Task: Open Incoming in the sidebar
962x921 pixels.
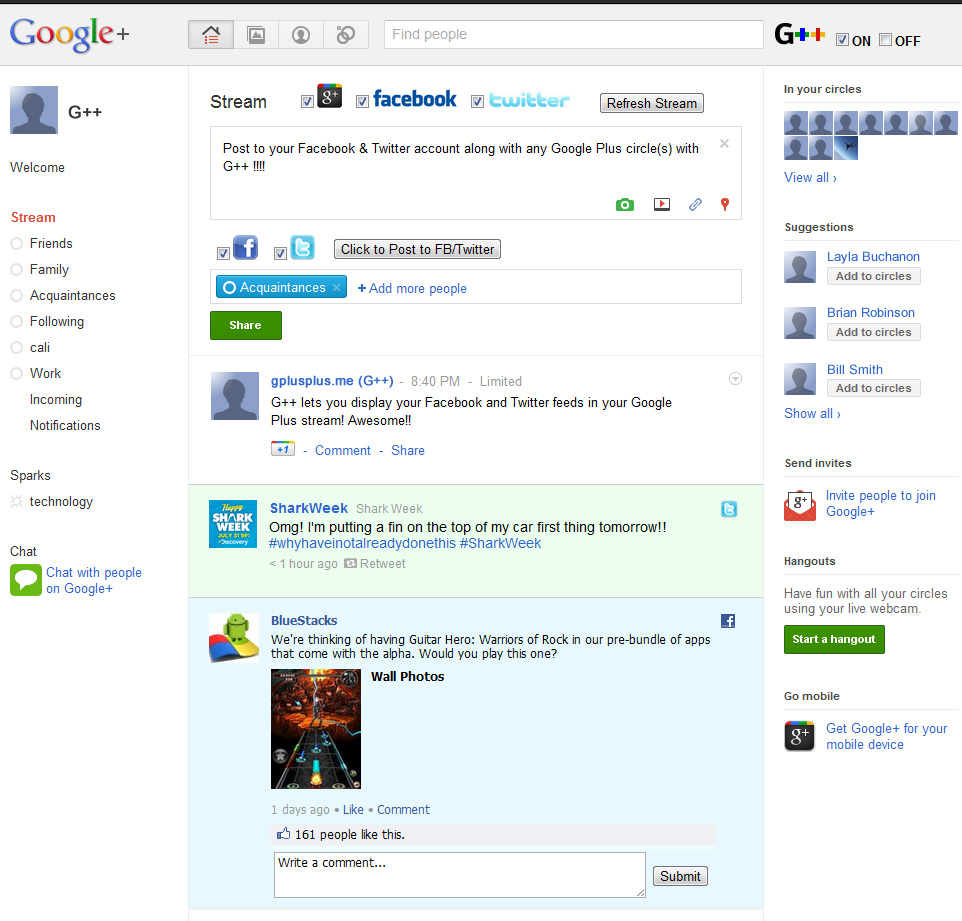Action: 56,399
